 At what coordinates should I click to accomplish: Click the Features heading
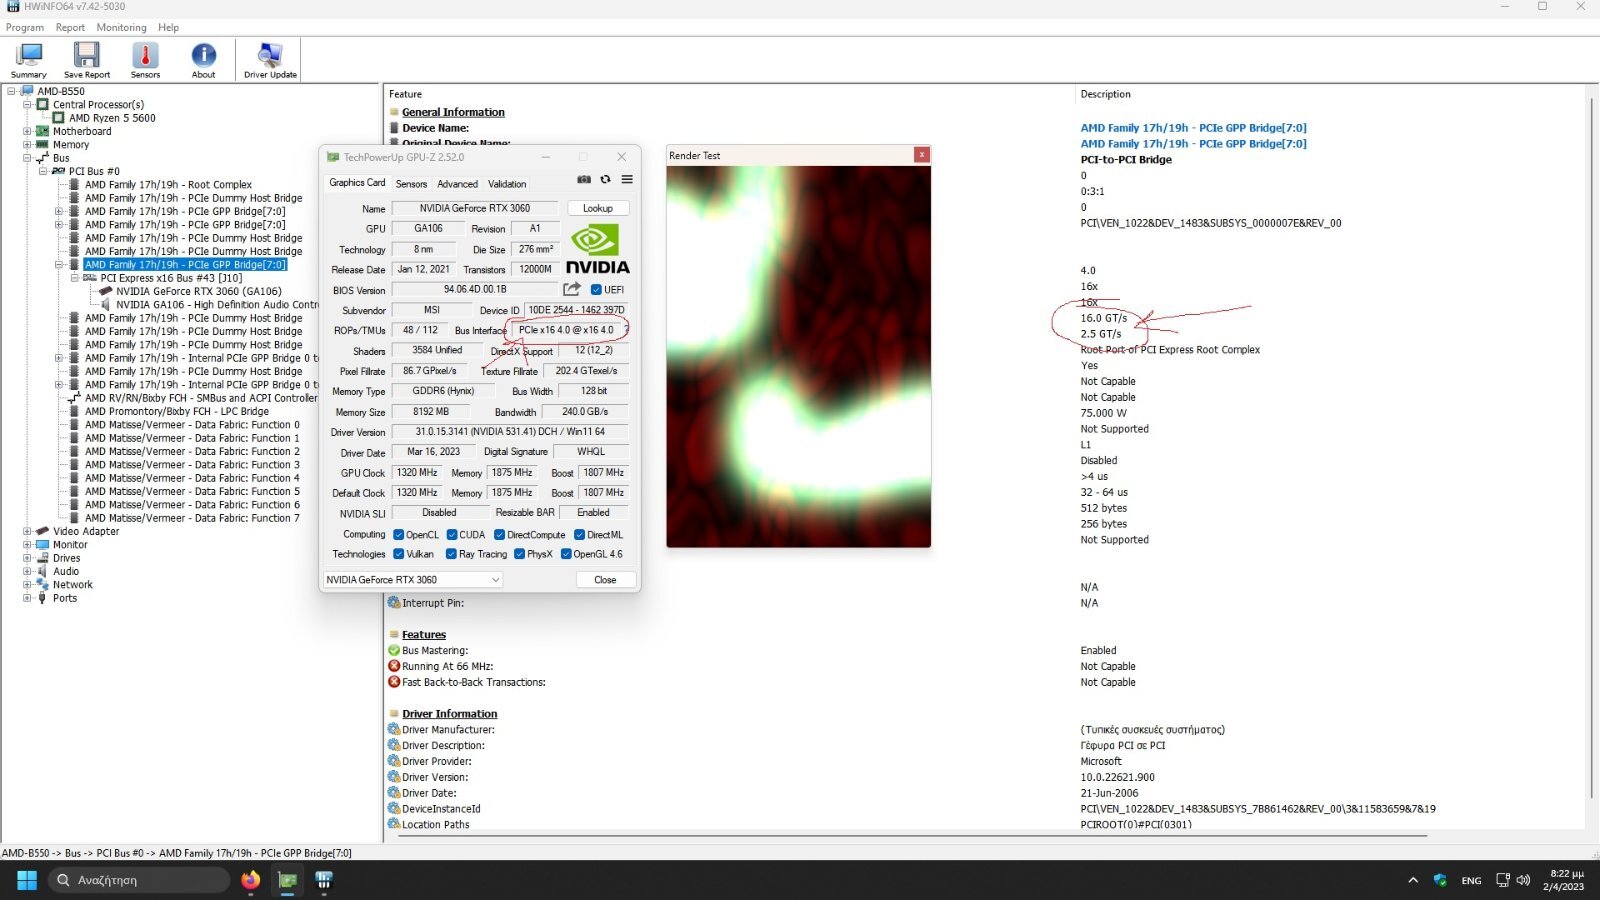click(424, 635)
